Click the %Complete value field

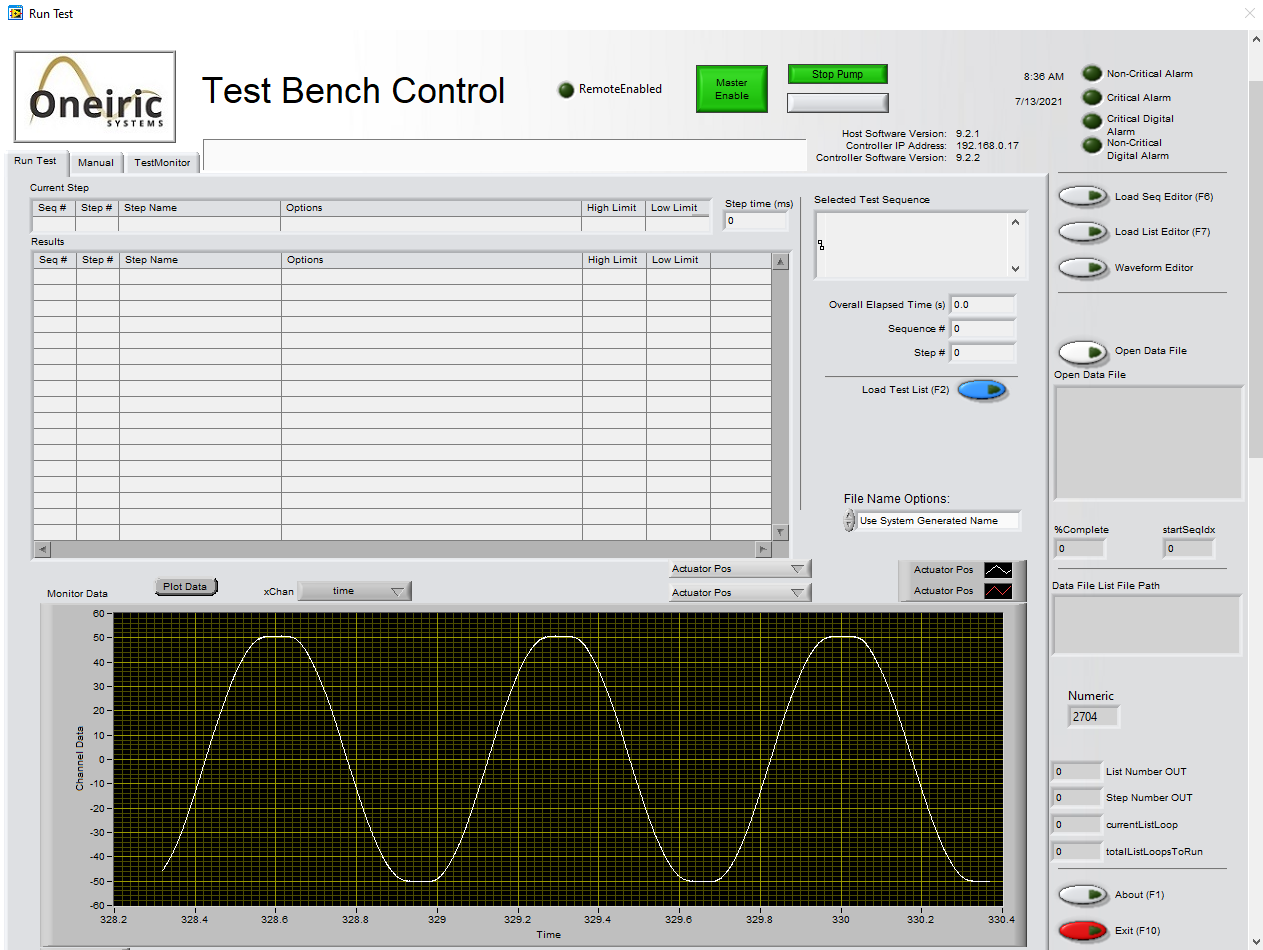(x=1080, y=549)
